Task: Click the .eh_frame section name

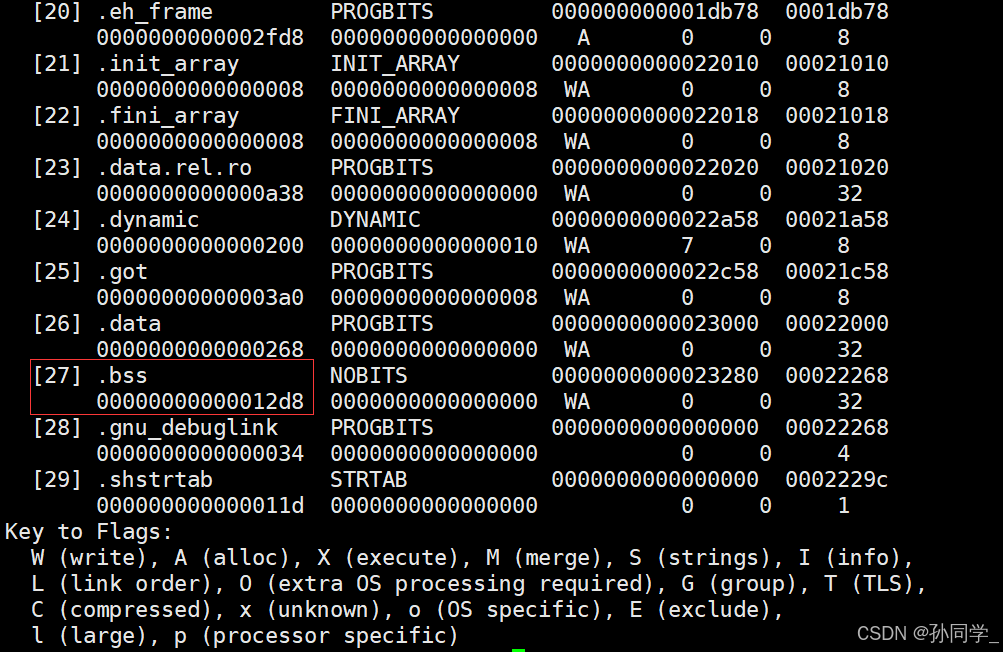Action: pyautogui.click(x=154, y=12)
